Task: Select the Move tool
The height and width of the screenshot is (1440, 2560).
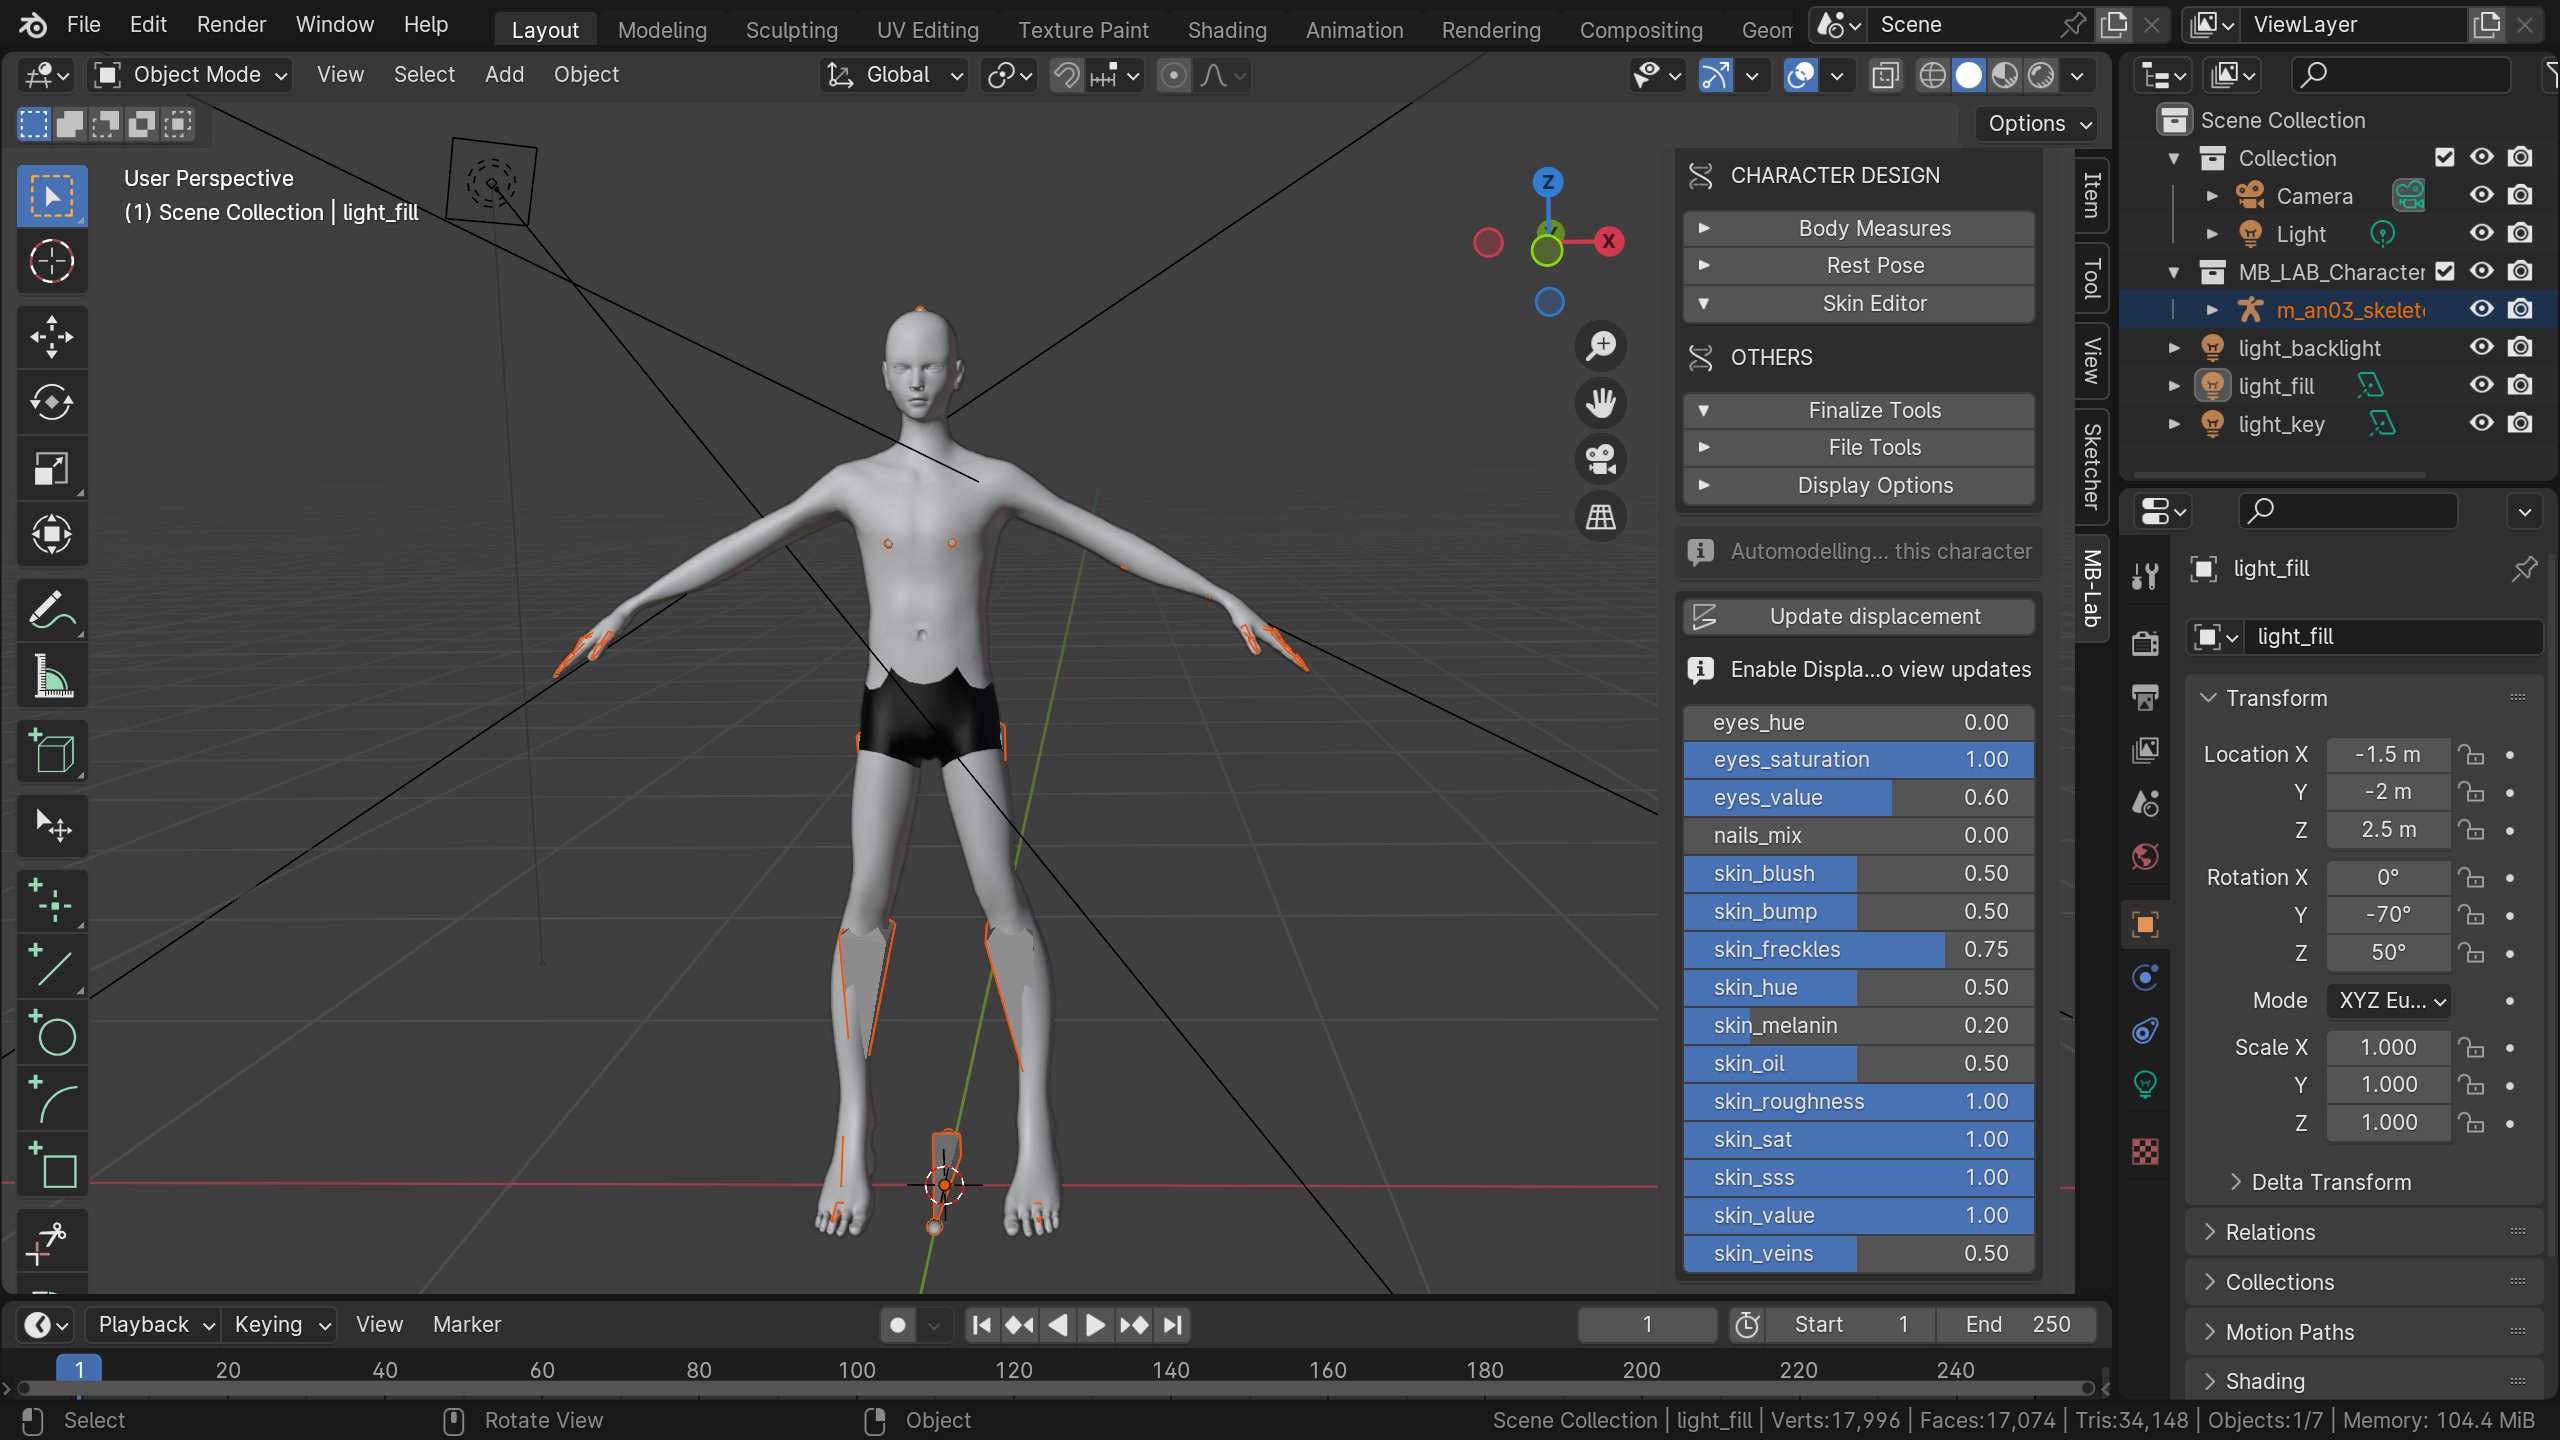Action: coord(52,337)
